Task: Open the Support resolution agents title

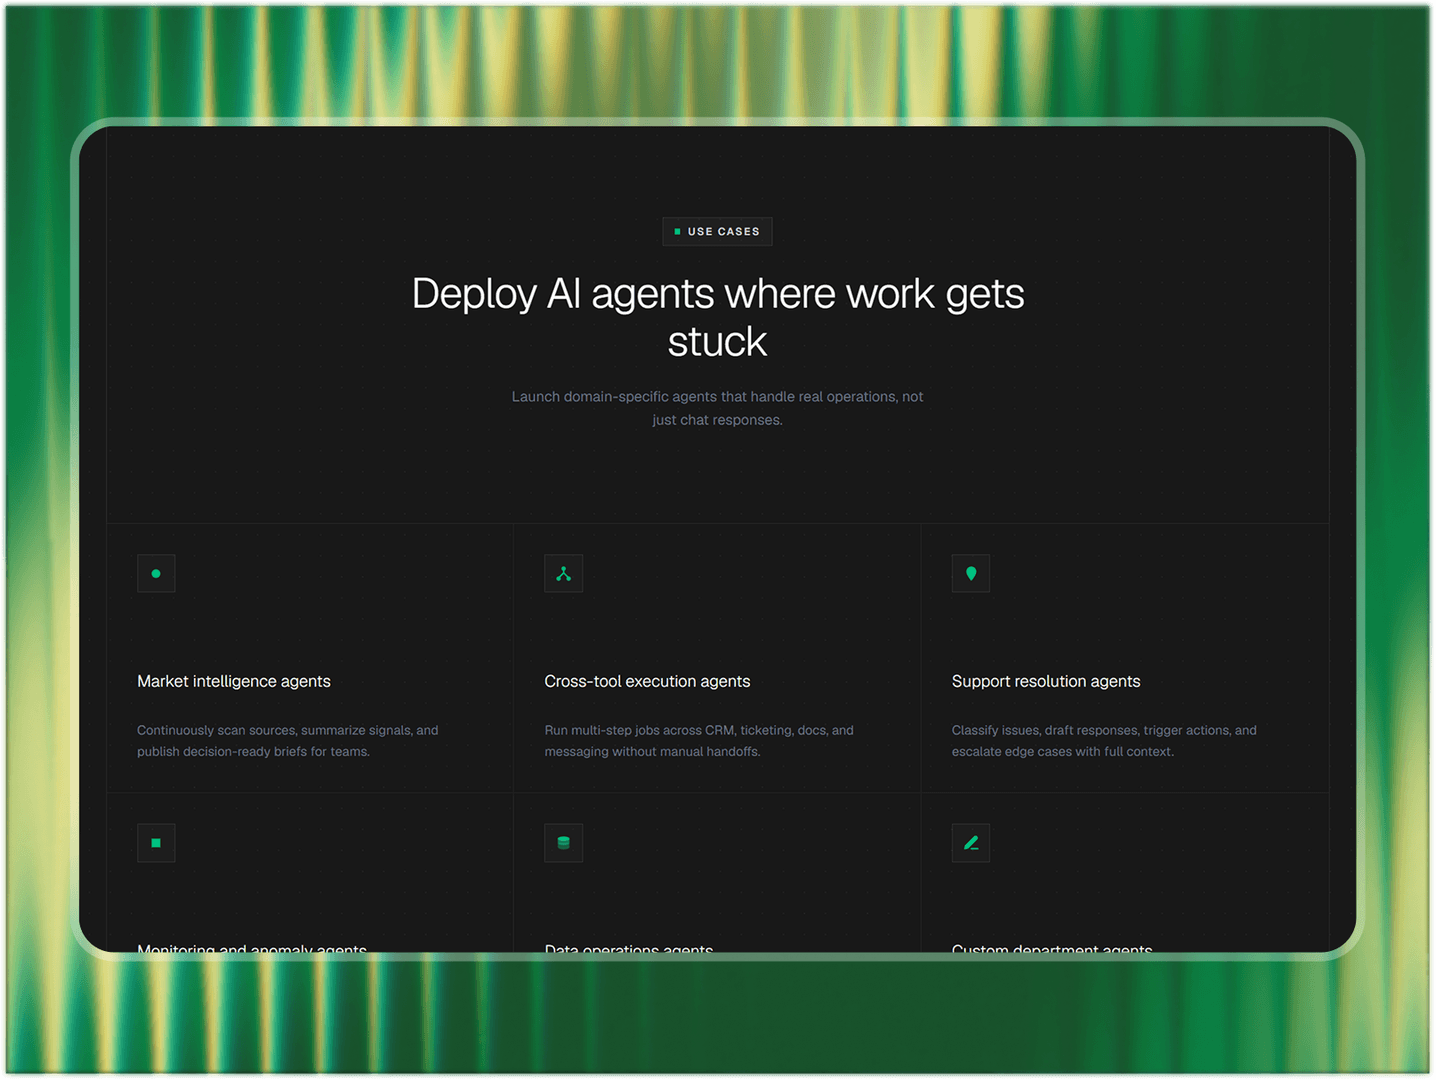Action: (1046, 681)
